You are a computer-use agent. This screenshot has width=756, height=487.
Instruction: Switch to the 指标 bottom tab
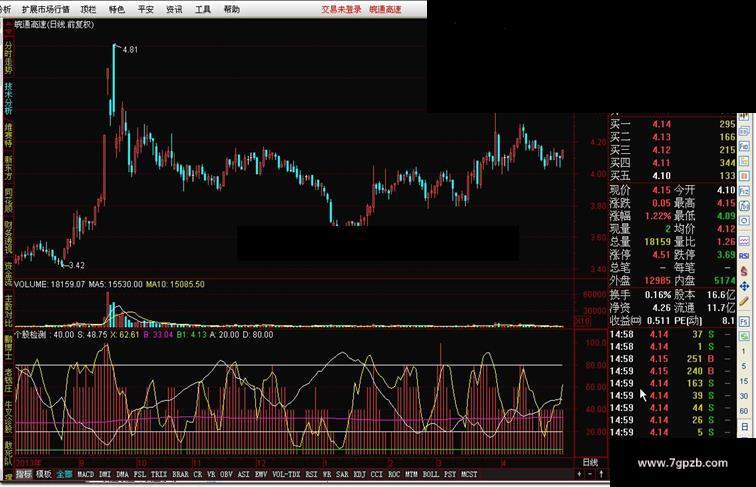point(24,474)
